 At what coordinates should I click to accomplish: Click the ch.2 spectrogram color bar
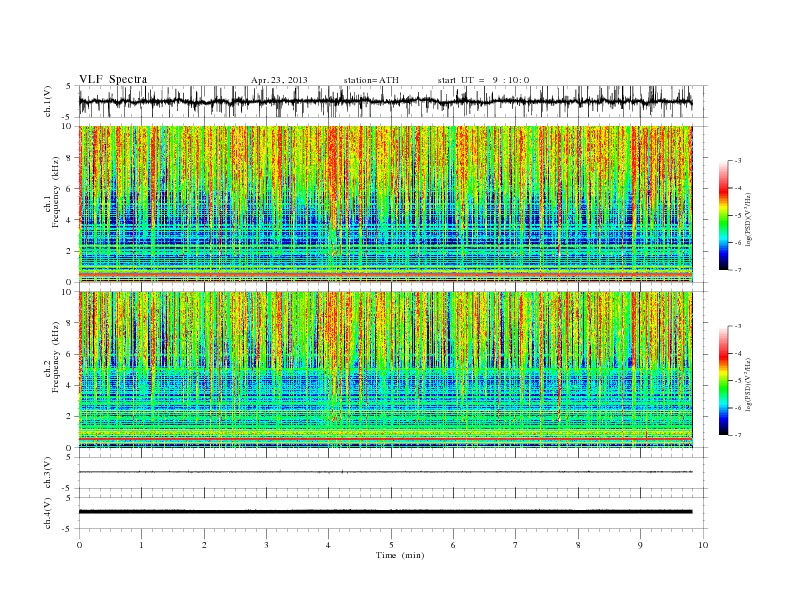click(723, 380)
